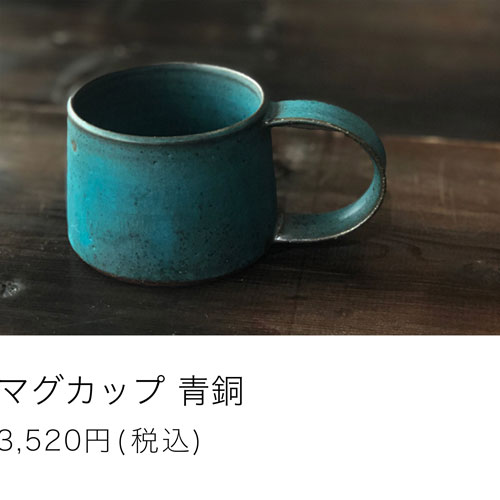The width and height of the screenshot is (500, 500).
Task: Click the white space right of product title
Action: point(372,391)
